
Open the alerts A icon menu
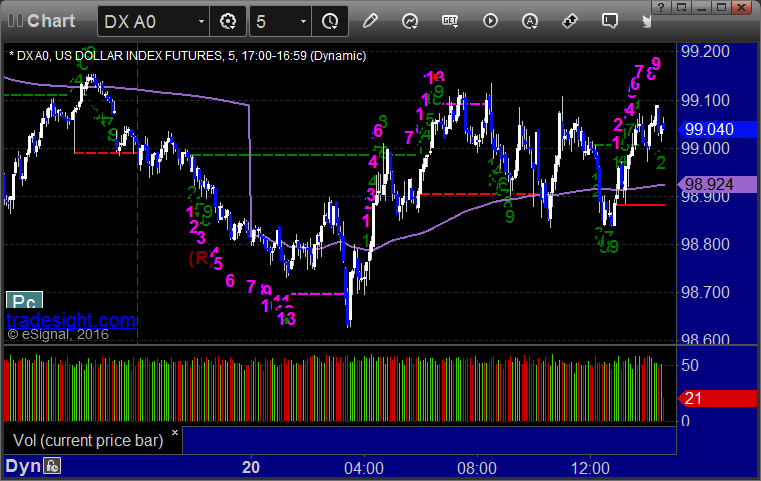click(529, 21)
